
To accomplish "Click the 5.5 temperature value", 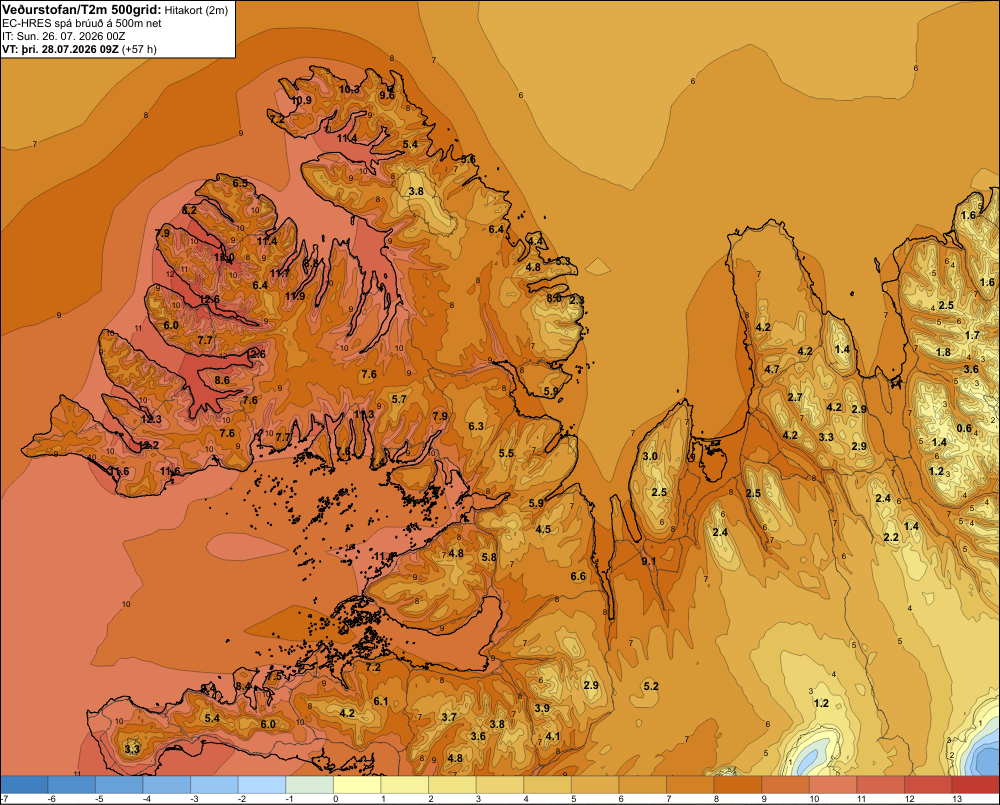I will [506, 454].
